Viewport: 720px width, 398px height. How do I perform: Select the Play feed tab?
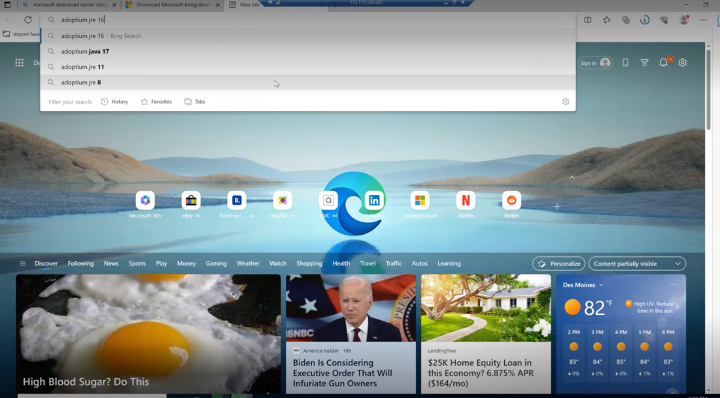[161, 263]
